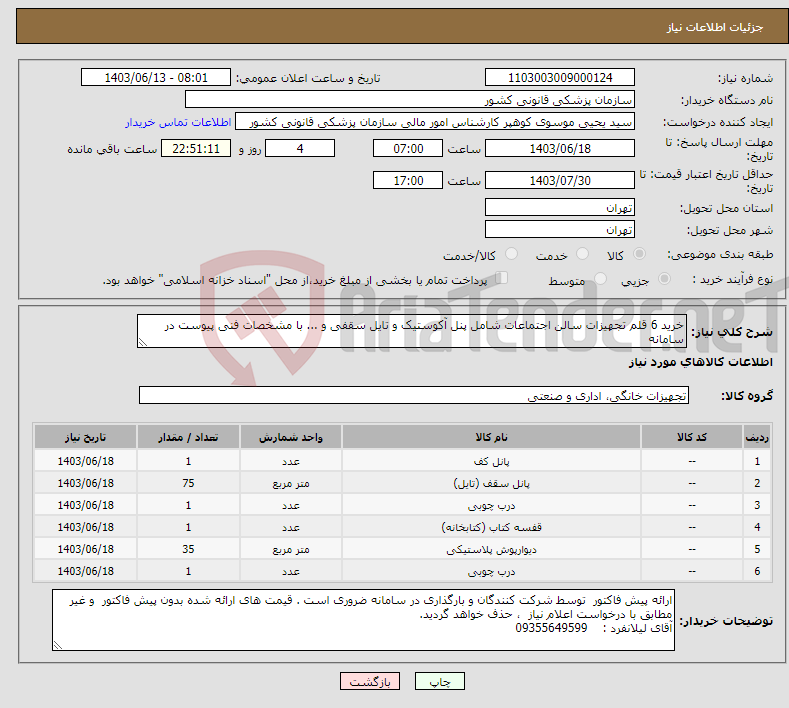The image size is (789, 708).
Task: Click the استان محل تحویل field
Action: click(560, 207)
